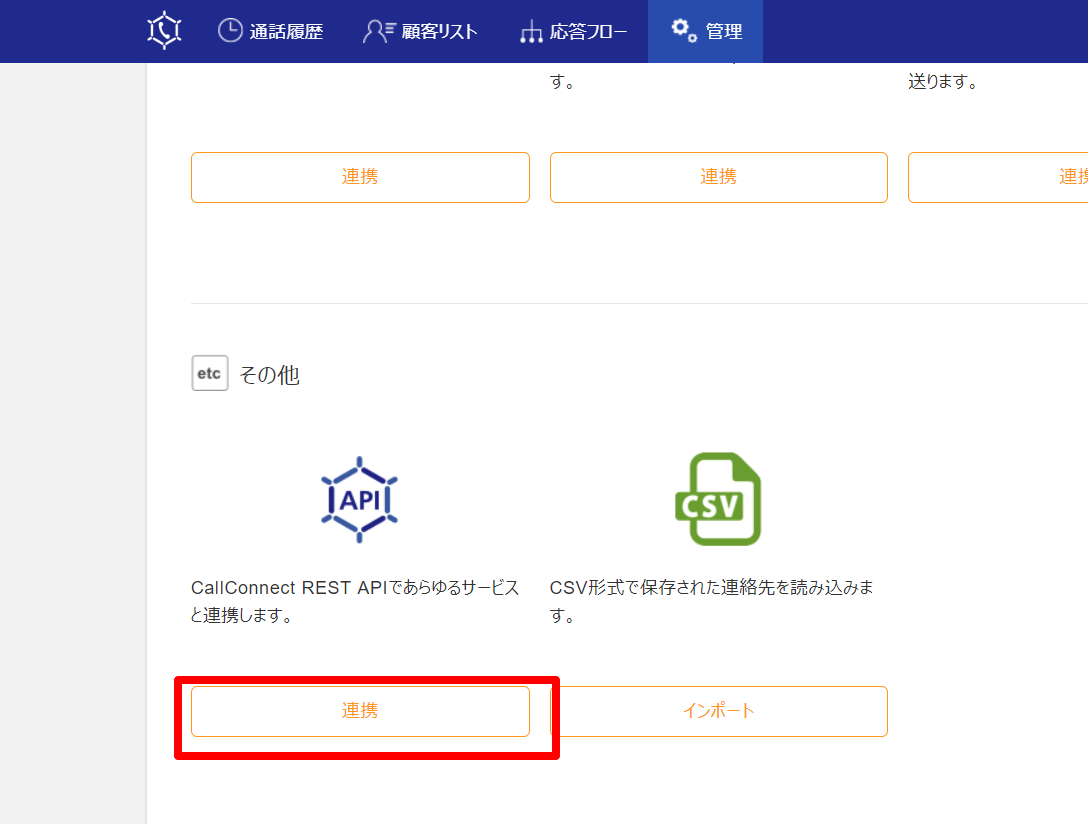
Task: Click the partially visible 連携 button at right edge
Action: point(998,177)
